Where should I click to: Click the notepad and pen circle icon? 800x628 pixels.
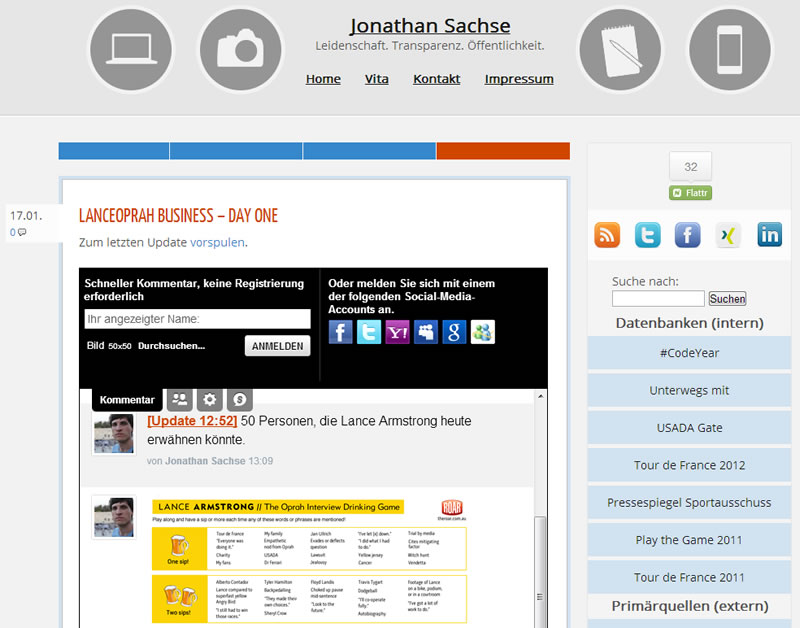[x=620, y=49]
